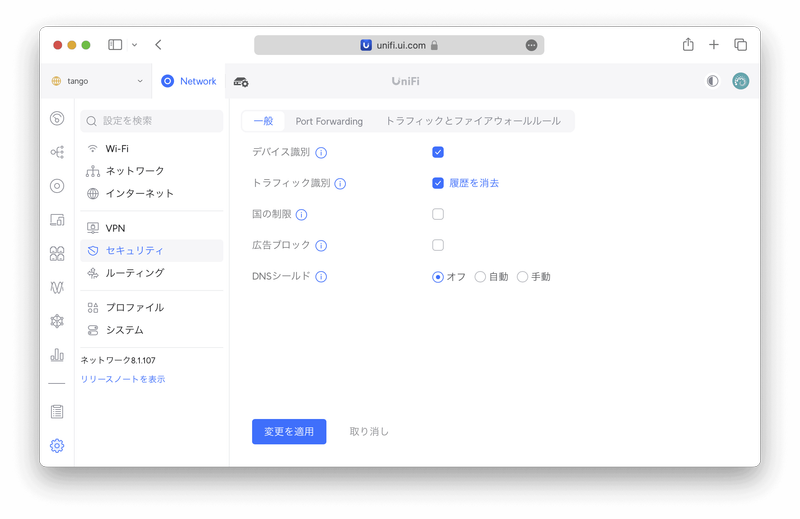The image size is (800, 519).
Task: Click the info icon beside 広告ブロック
Action: (321, 246)
